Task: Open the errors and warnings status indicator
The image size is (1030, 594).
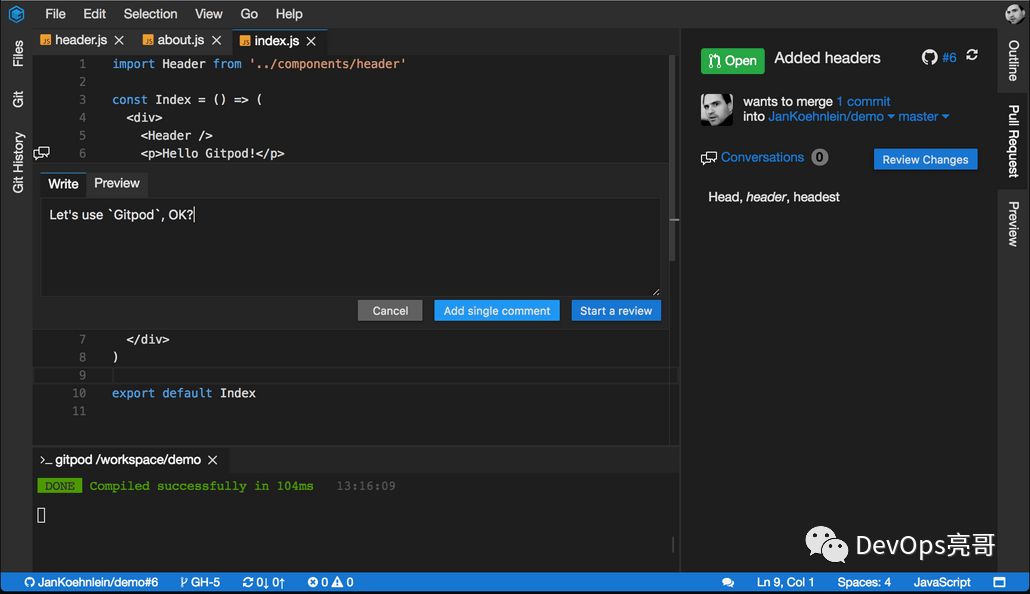Action: [330, 582]
